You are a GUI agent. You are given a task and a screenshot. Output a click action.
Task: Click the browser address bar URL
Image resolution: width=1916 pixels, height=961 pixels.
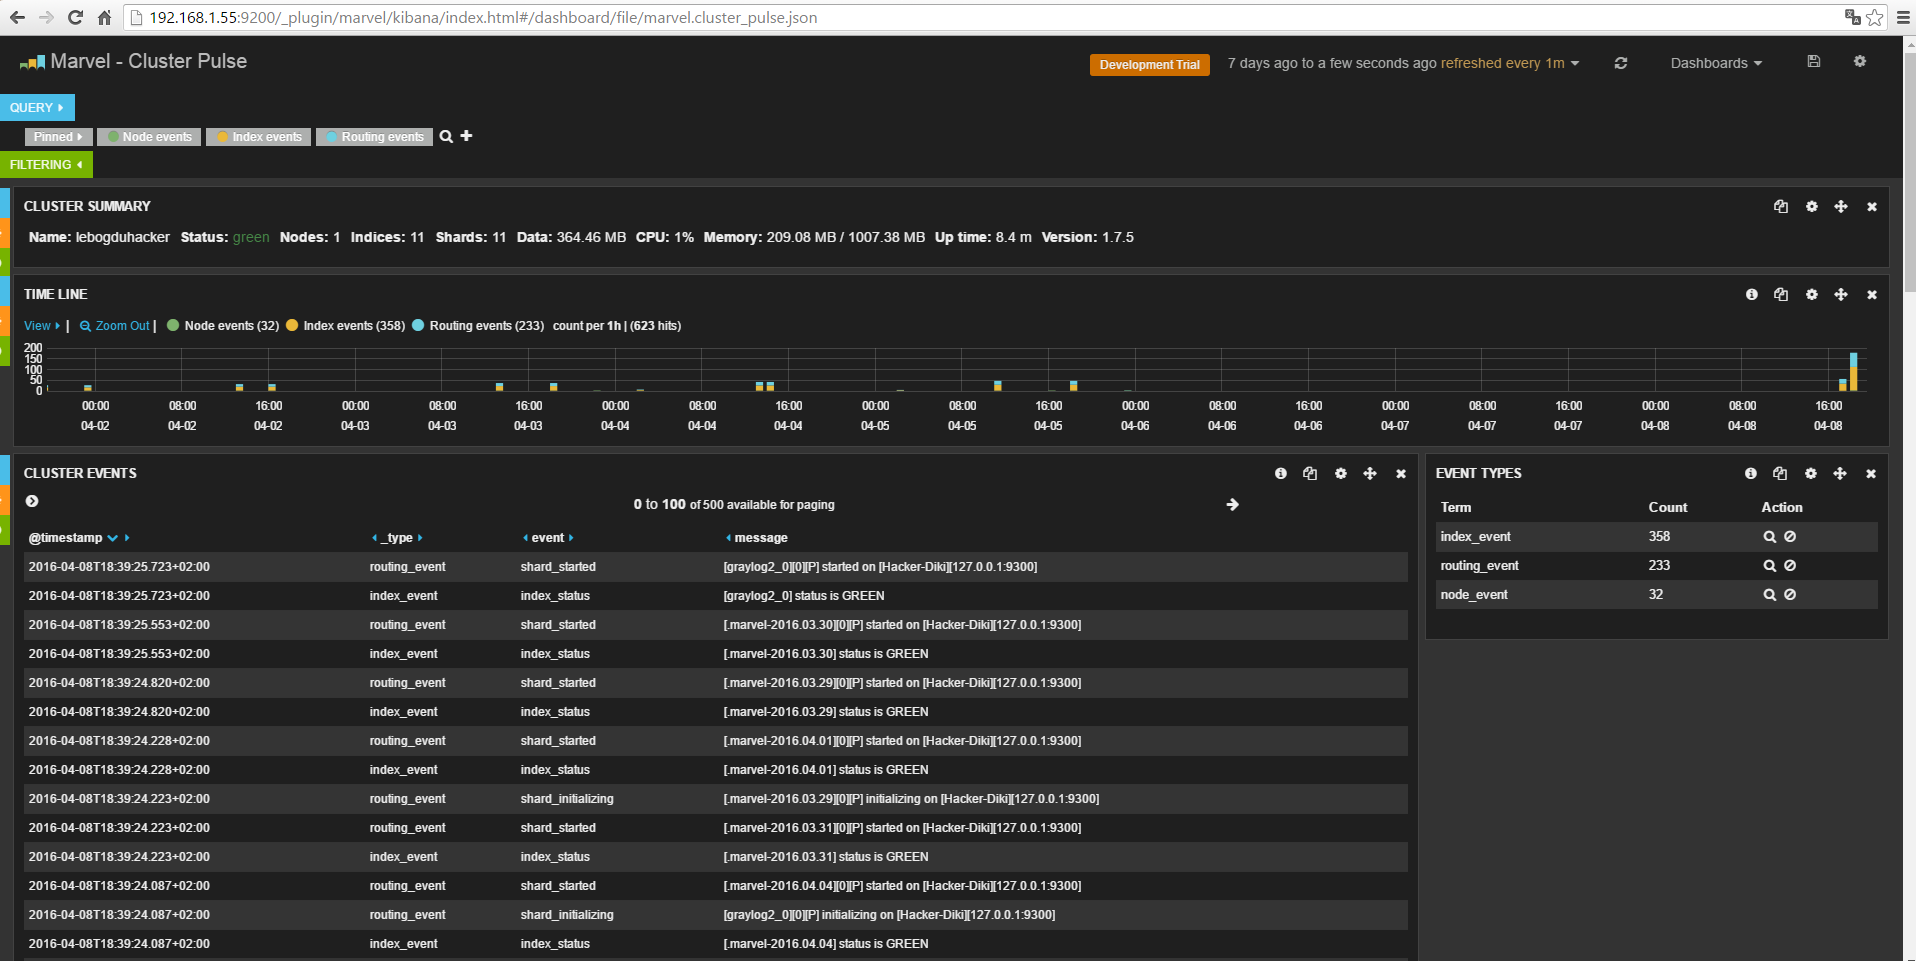483,18
